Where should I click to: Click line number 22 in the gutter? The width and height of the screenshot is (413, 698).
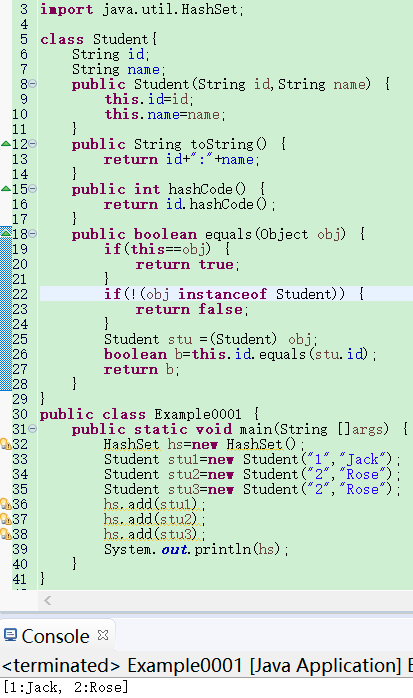click(x=20, y=294)
